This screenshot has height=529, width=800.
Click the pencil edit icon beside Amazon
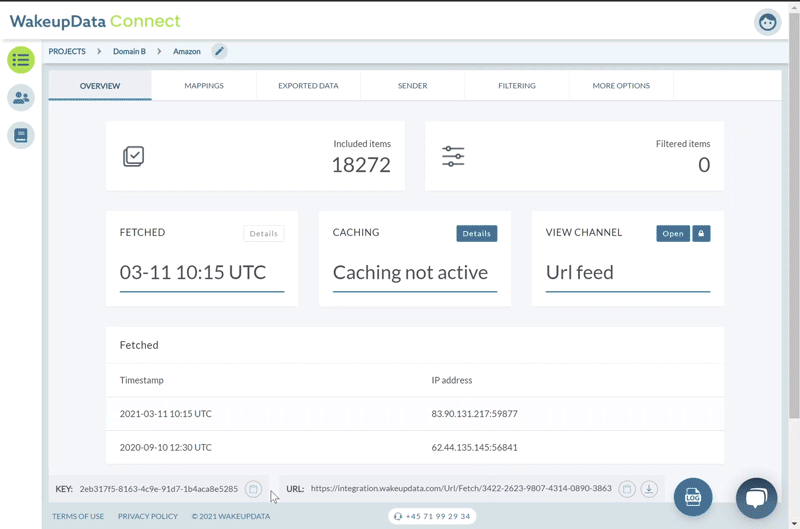tap(219, 51)
